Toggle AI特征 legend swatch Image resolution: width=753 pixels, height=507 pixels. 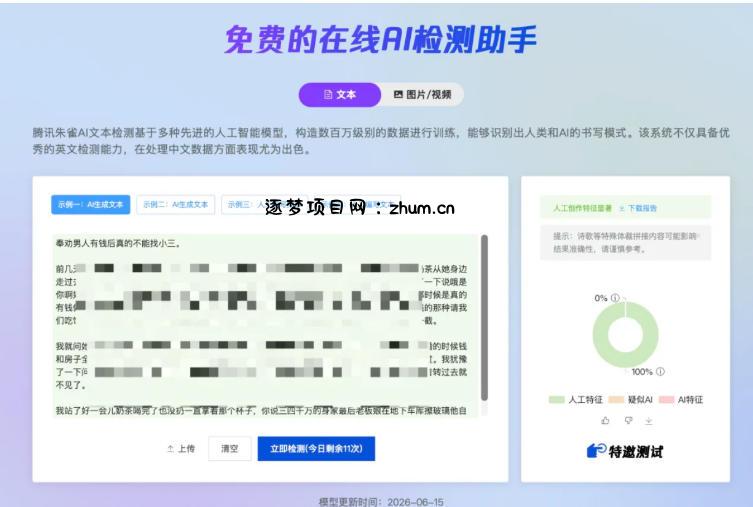click(667, 399)
